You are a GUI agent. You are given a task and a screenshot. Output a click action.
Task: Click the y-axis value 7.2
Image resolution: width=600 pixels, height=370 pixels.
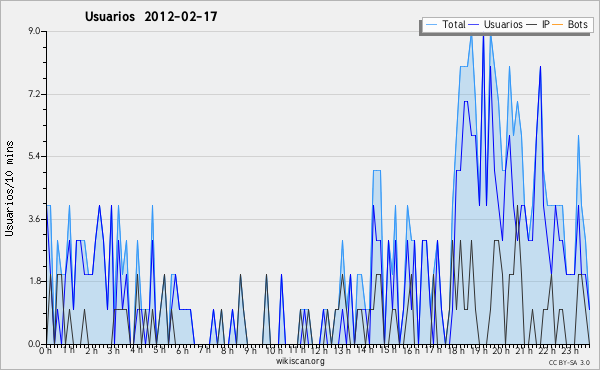(34, 94)
